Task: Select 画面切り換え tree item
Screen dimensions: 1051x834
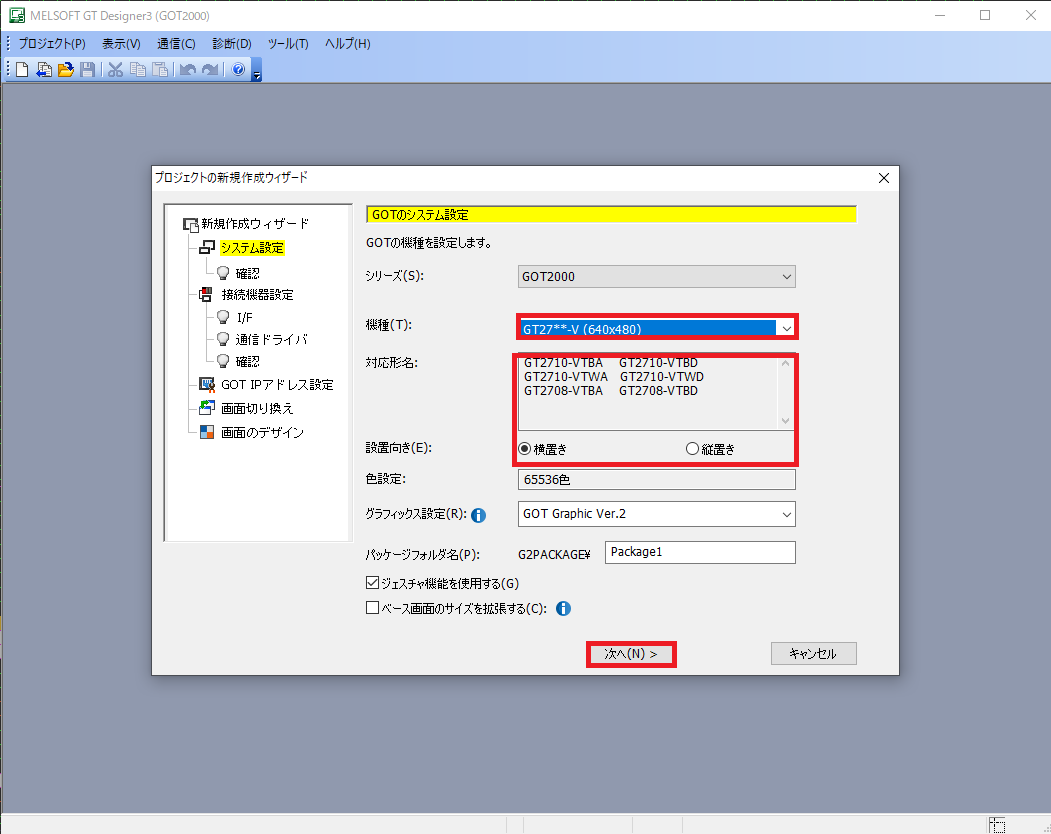Action: [x=257, y=408]
